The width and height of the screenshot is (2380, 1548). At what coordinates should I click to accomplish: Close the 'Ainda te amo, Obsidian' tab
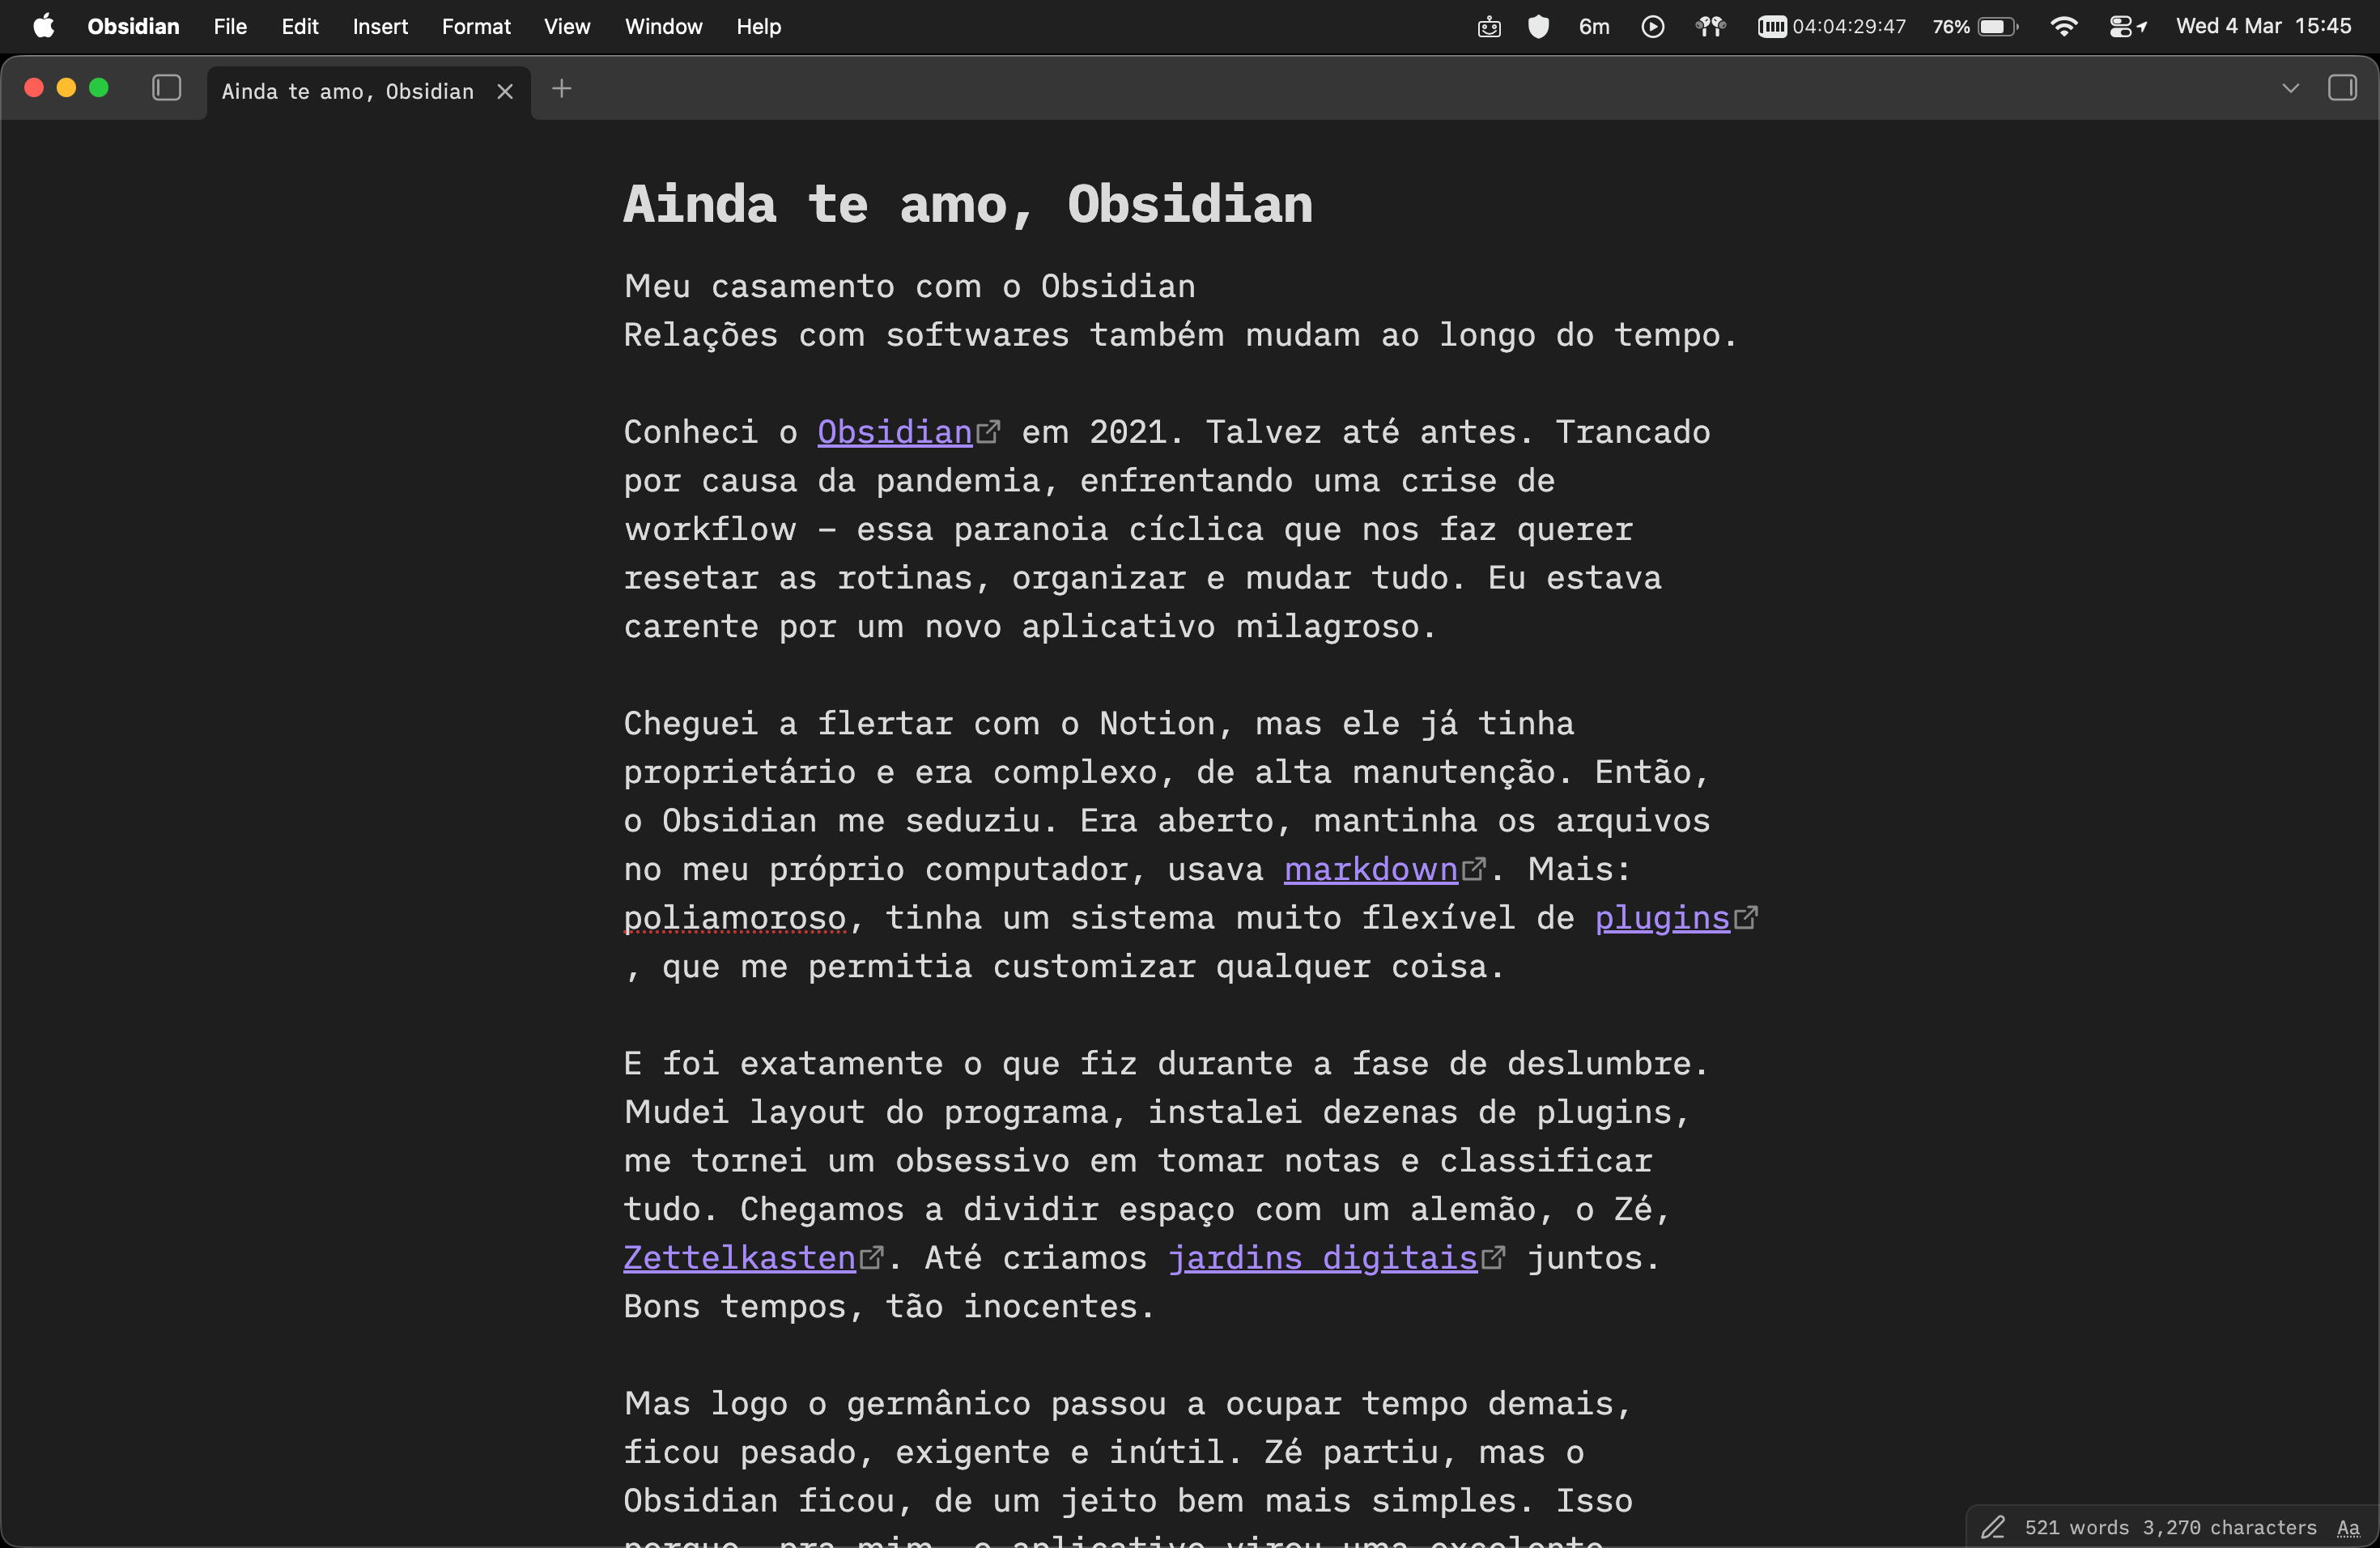(x=505, y=91)
